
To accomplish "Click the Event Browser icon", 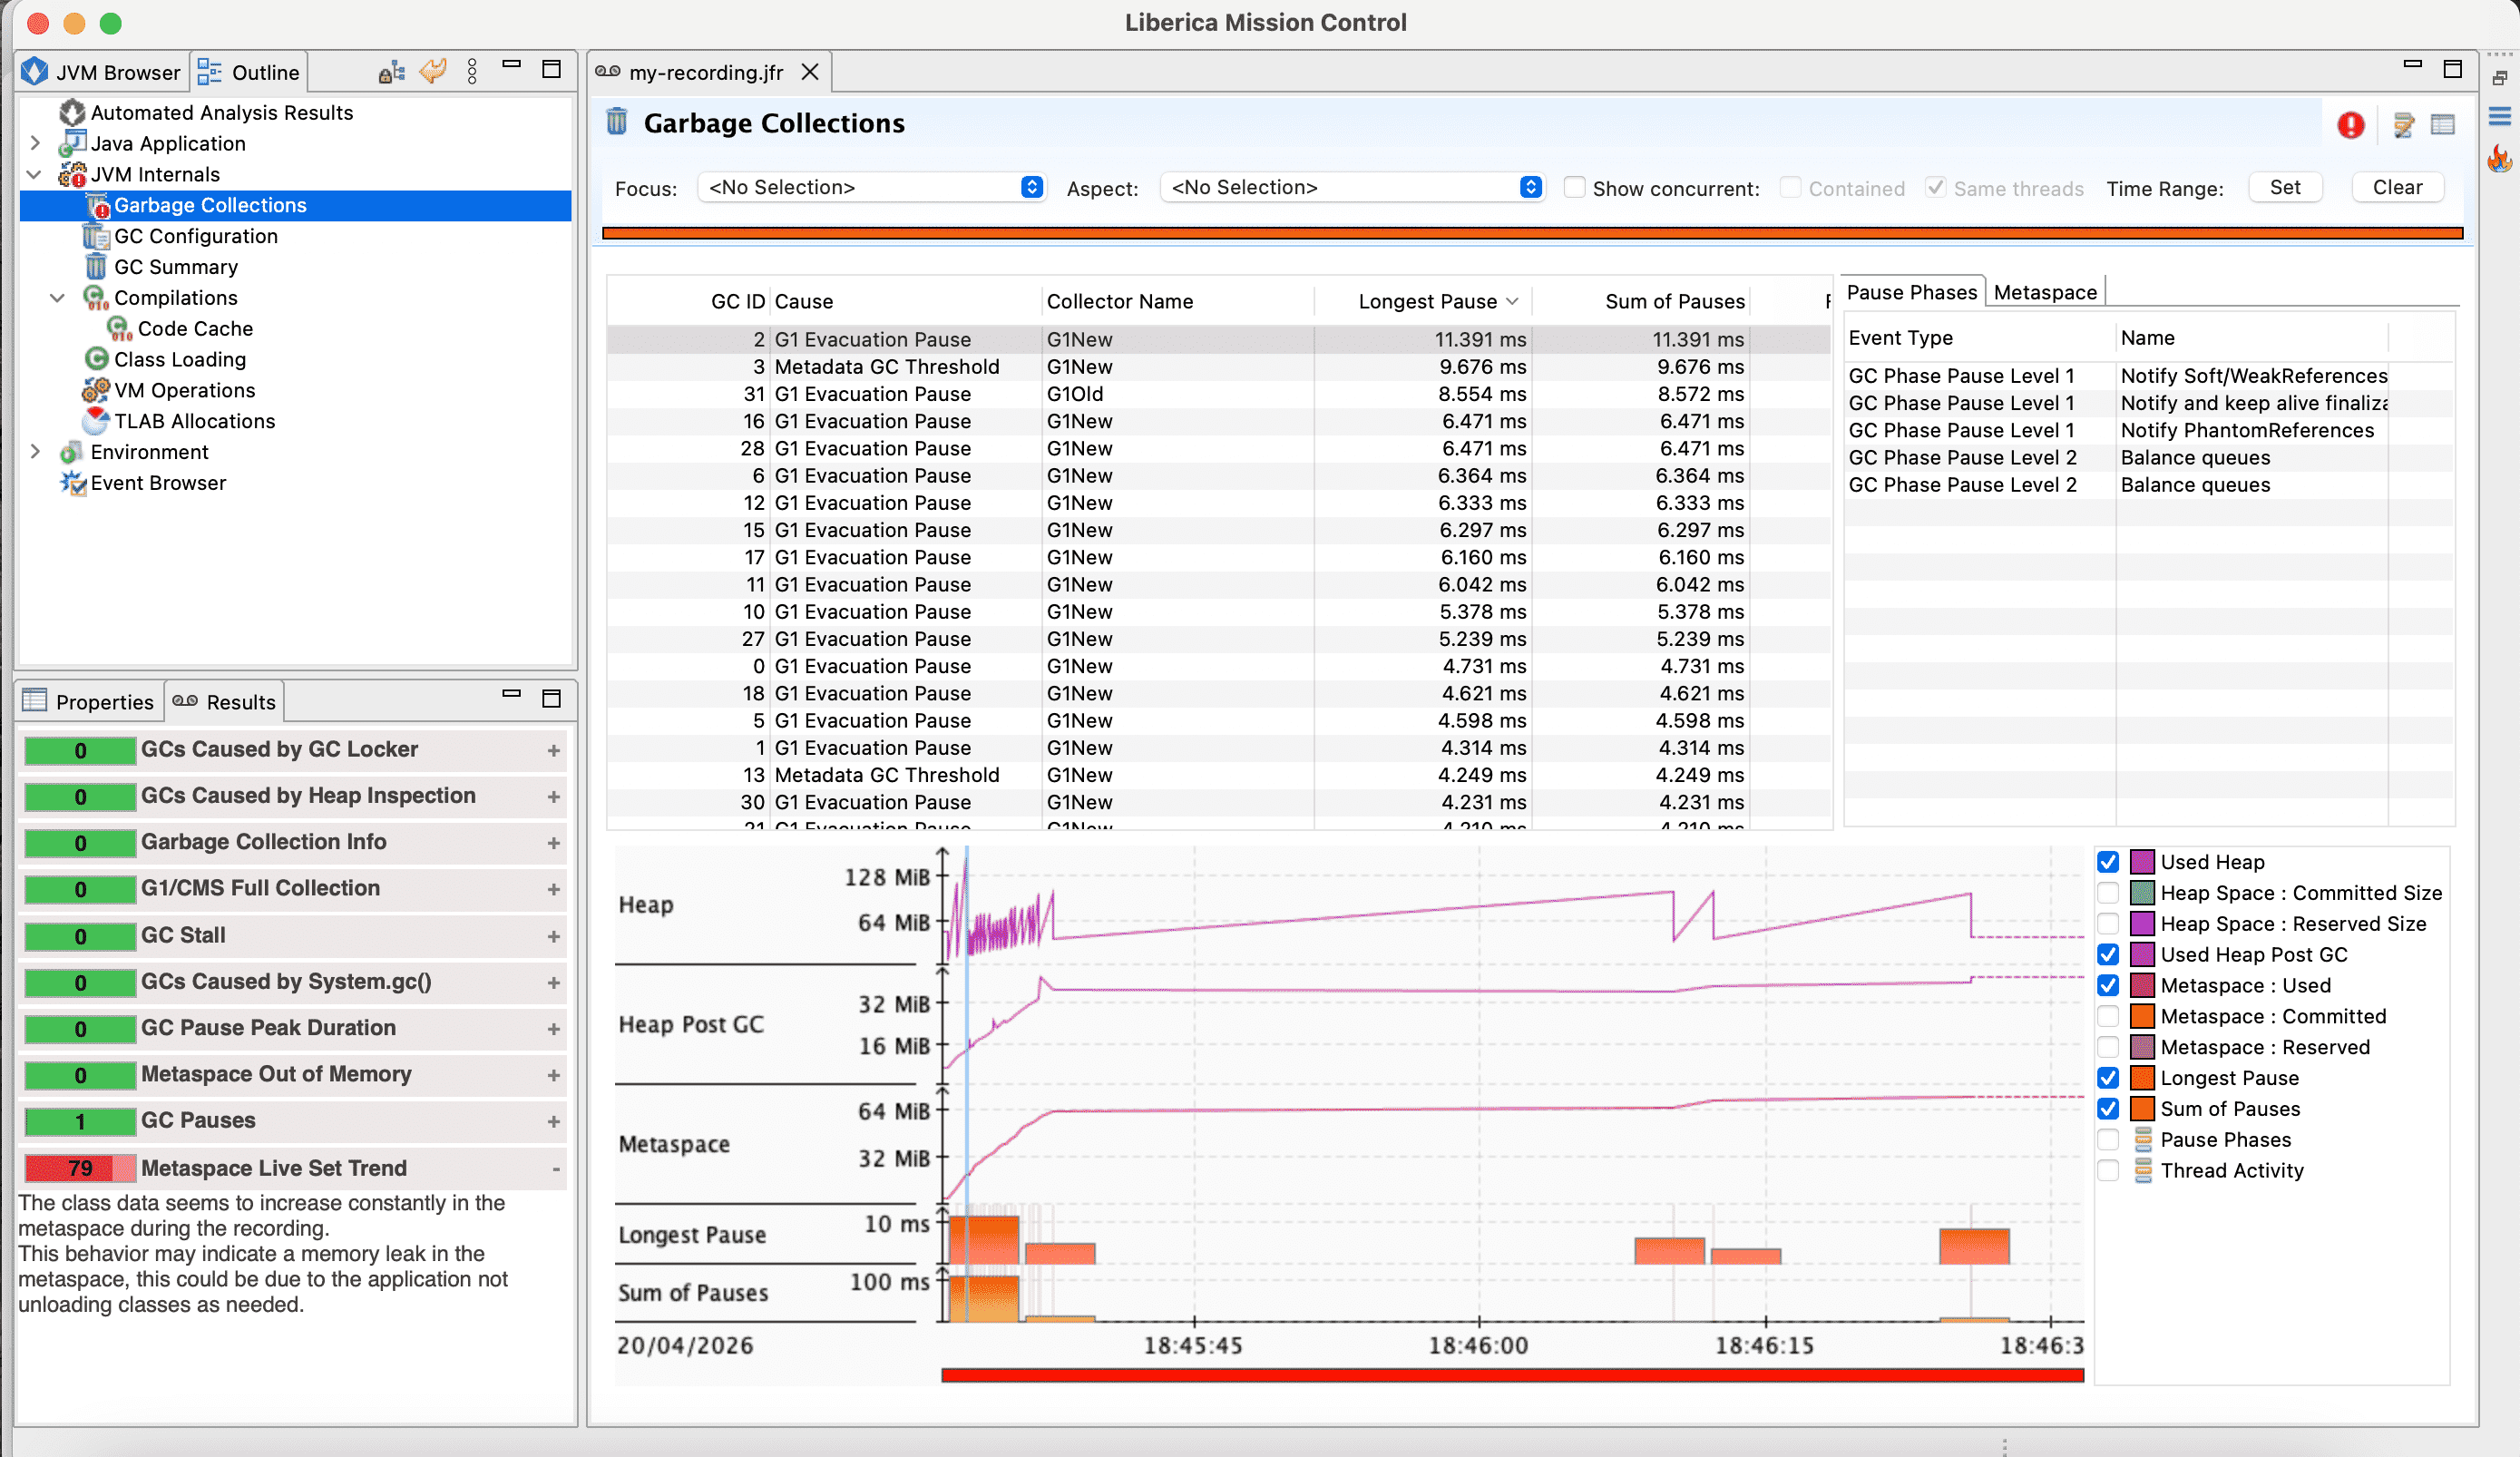I will pos(73,483).
